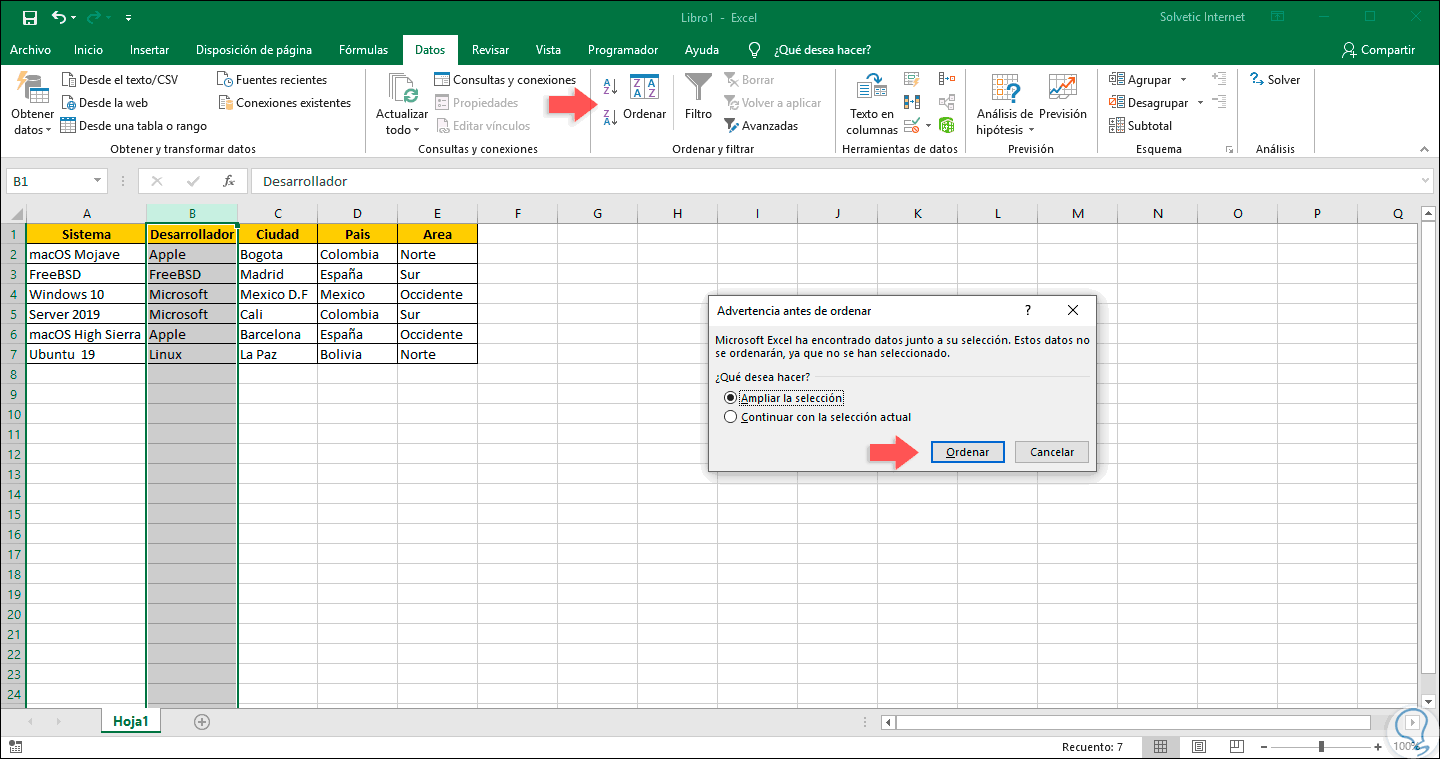The height and width of the screenshot is (759, 1440).
Task: Open Texto en columnas tool
Action: (x=872, y=104)
